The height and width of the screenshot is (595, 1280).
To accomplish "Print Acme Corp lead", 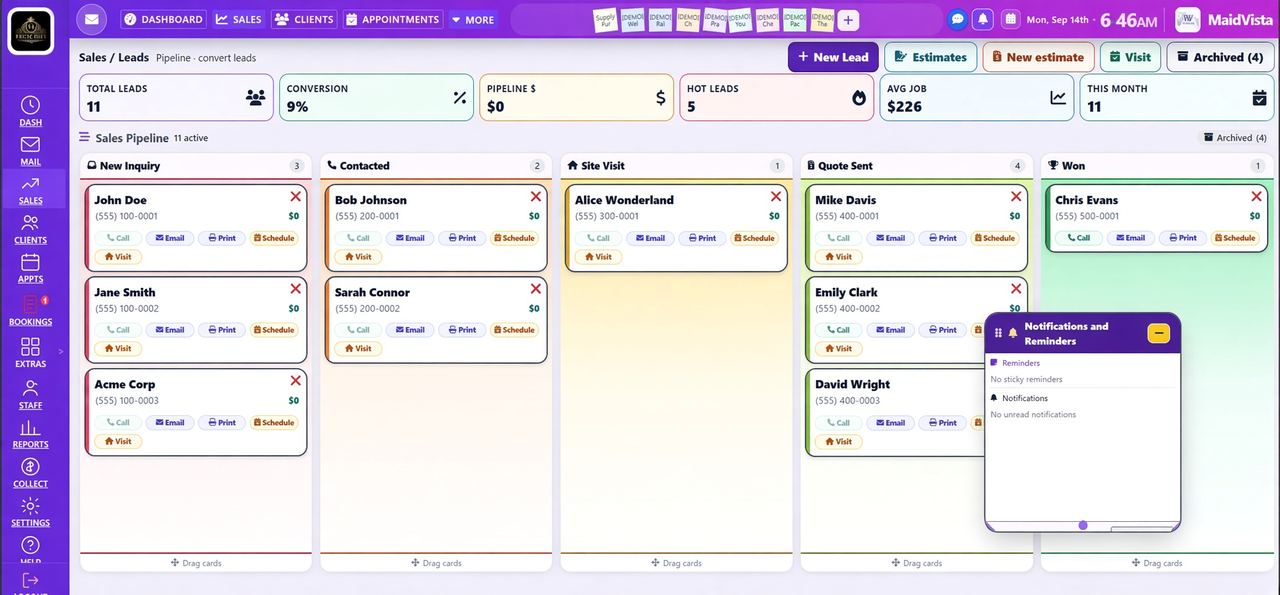I will [x=222, y=422].
